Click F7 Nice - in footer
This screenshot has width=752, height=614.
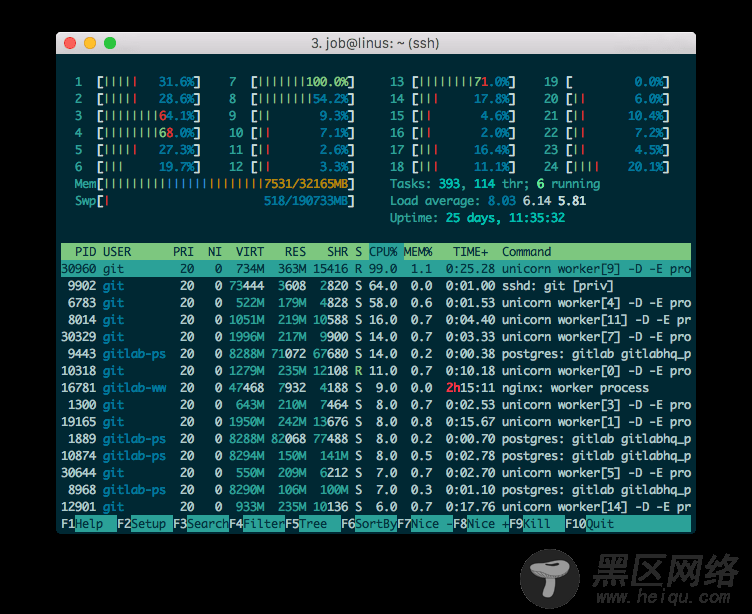[425, 523]
